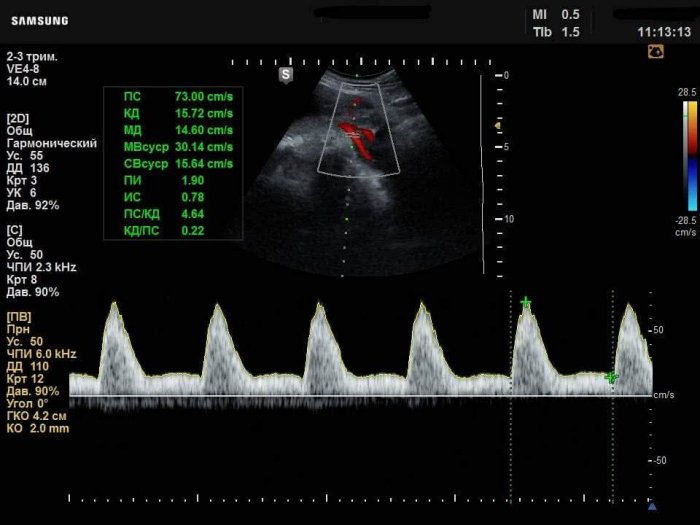Click the S probe orientation marker

coord(286,74)
